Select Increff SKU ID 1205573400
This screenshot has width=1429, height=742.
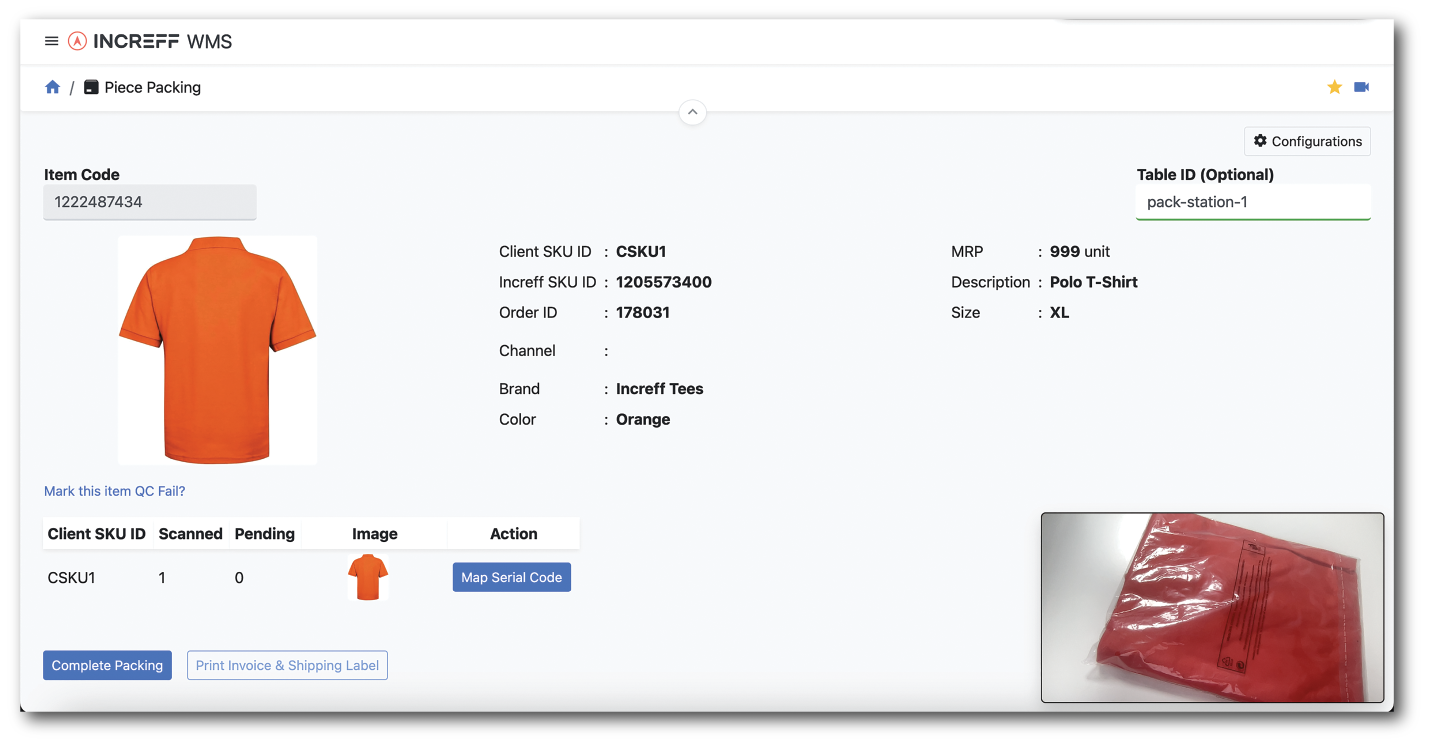[664, 282]
